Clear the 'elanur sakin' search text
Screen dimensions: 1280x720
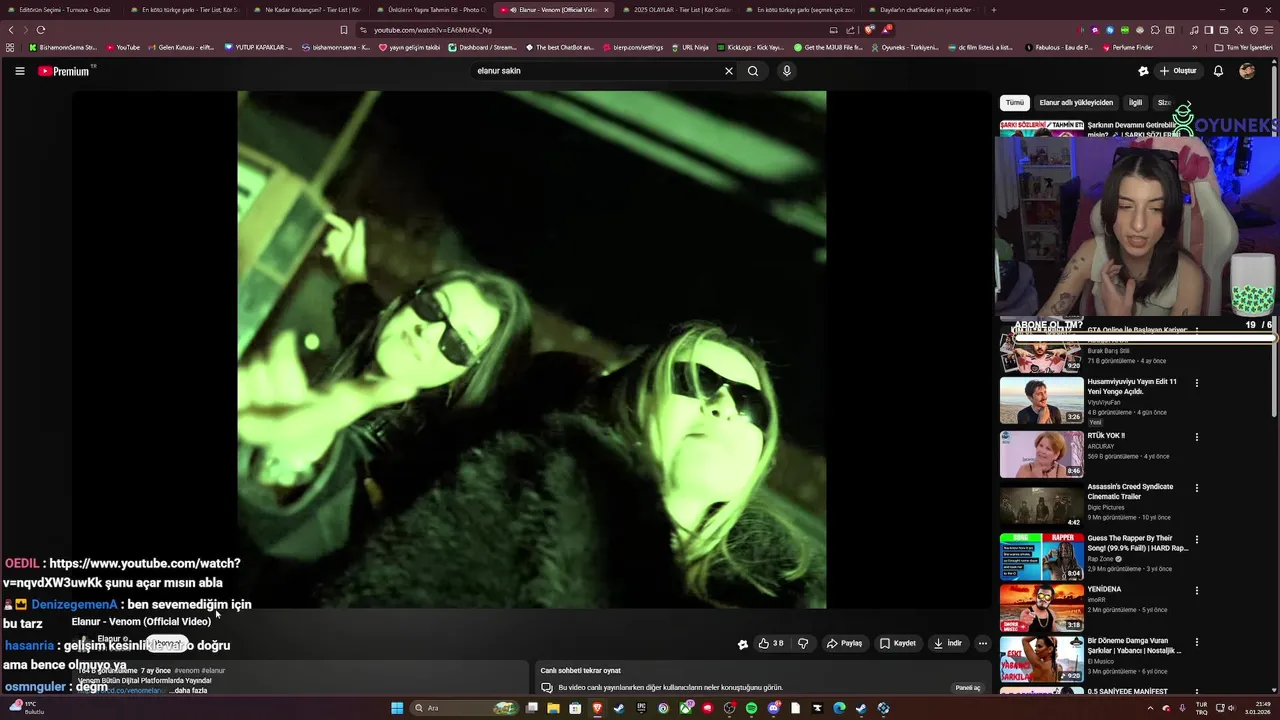pyautogui.click(x=728, y=71)
